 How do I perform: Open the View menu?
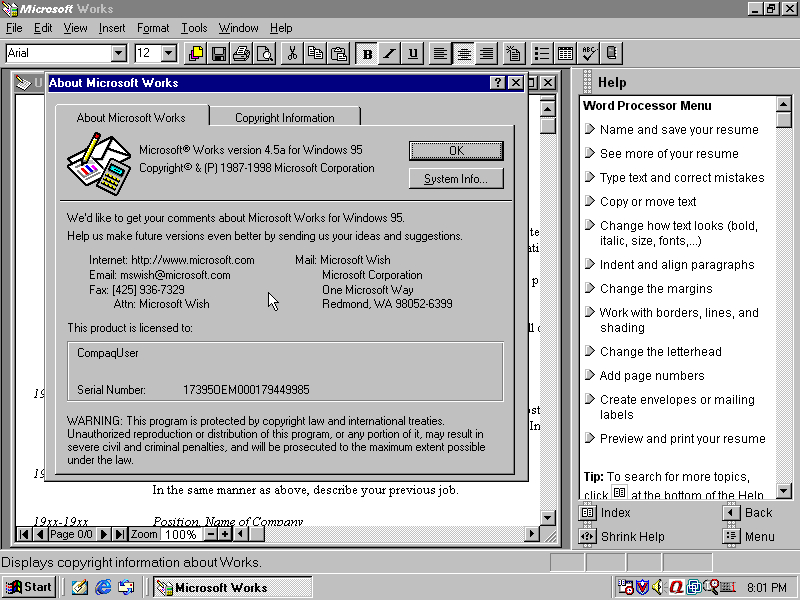75,28
